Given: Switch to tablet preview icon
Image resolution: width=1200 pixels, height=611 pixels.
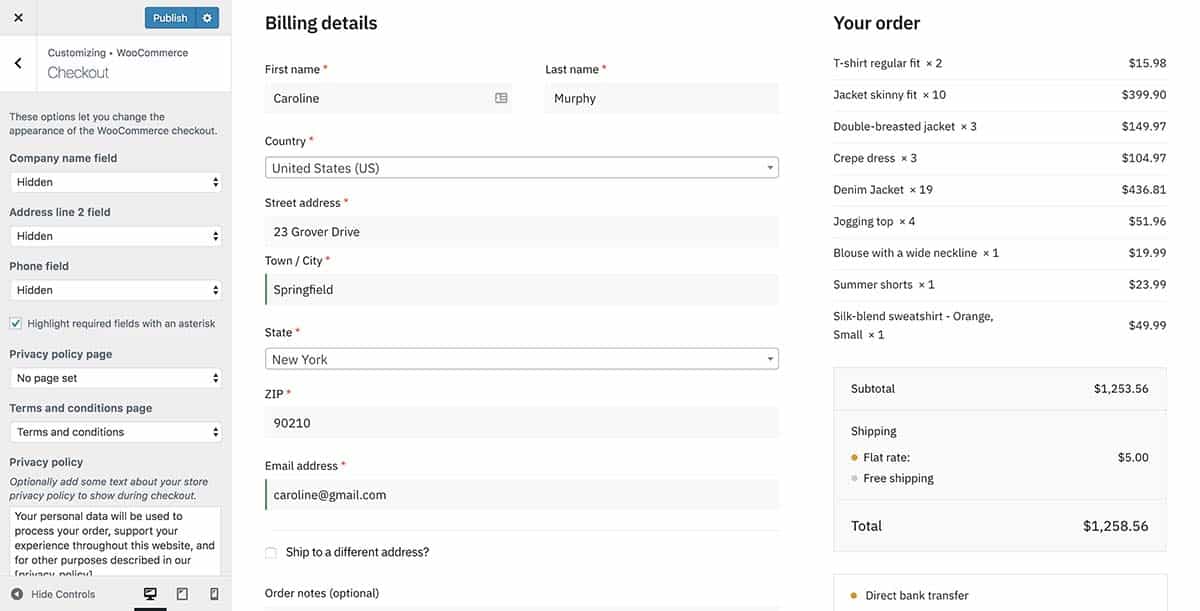Looking at the screenshot, I should [182, 594].
